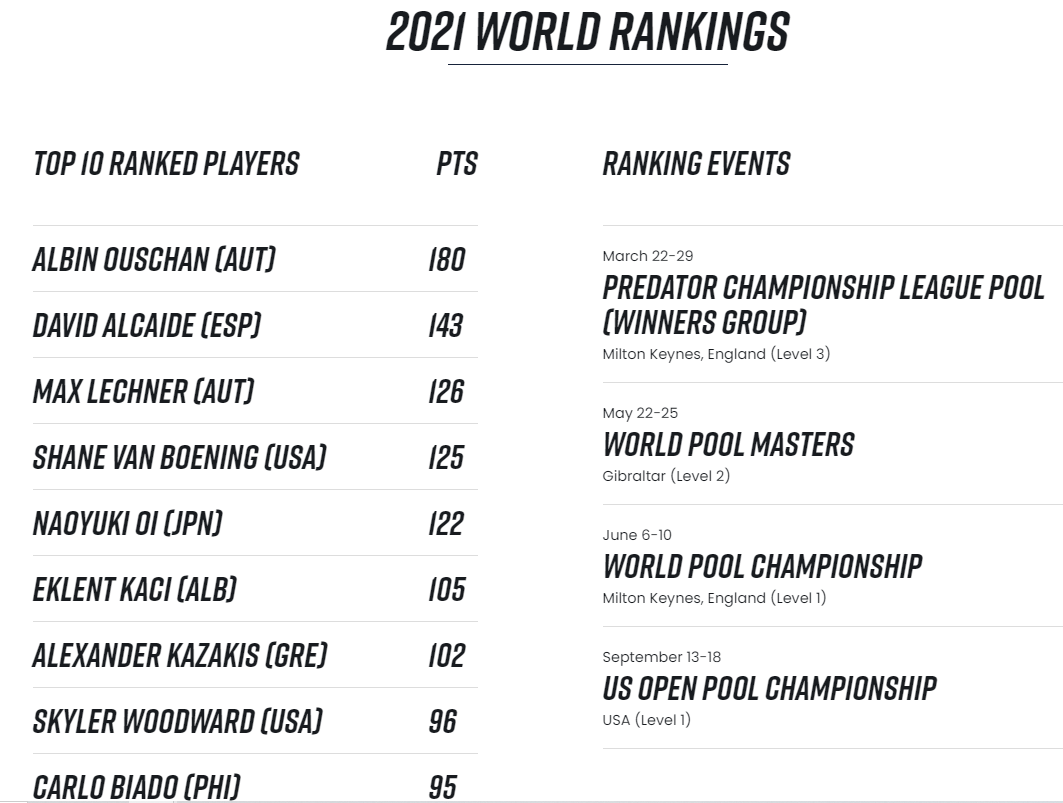This screenshot has height=803, width=1063.
Task: Click Alexander Kazakis (GRE) name
Action: [180, 655]
